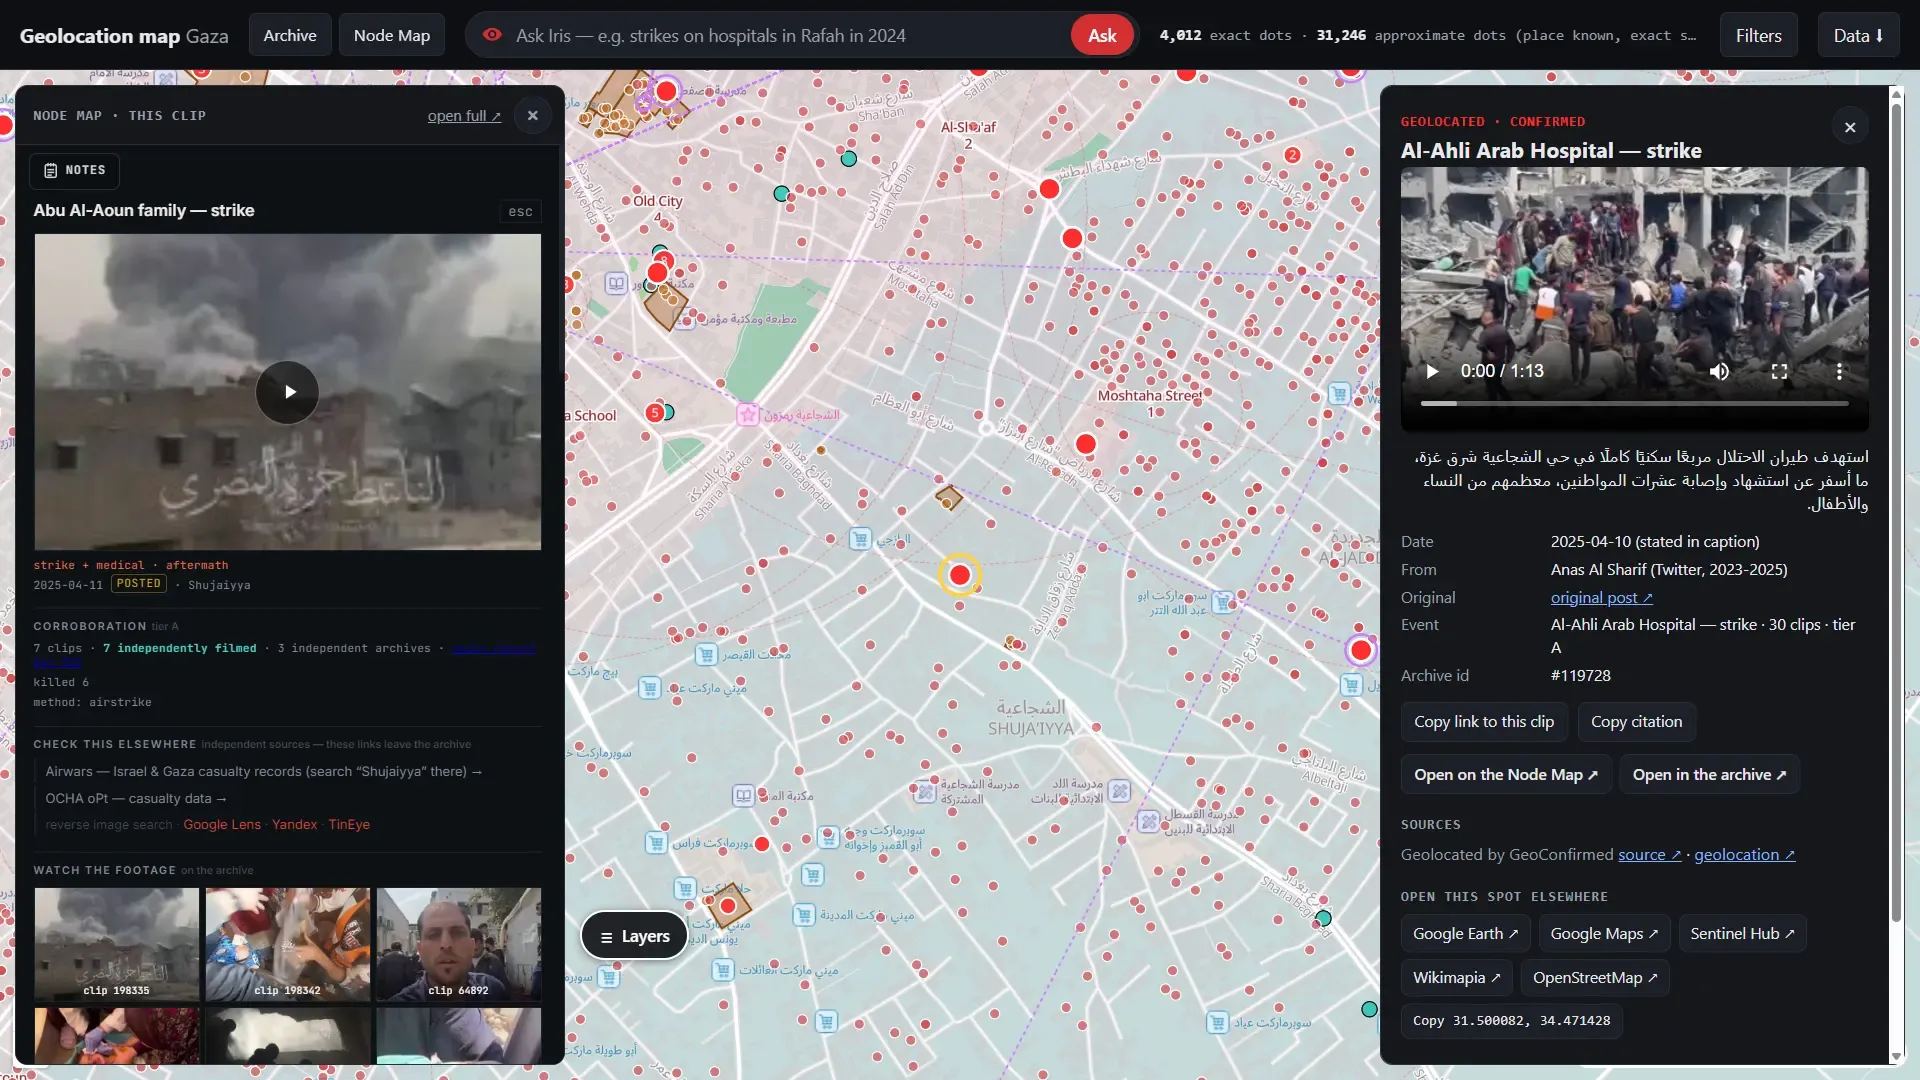Image resolution: width=1920 pixels, height=1080 pixels.
Task: Open the Filters menu
Action: tap(1758, 35)
